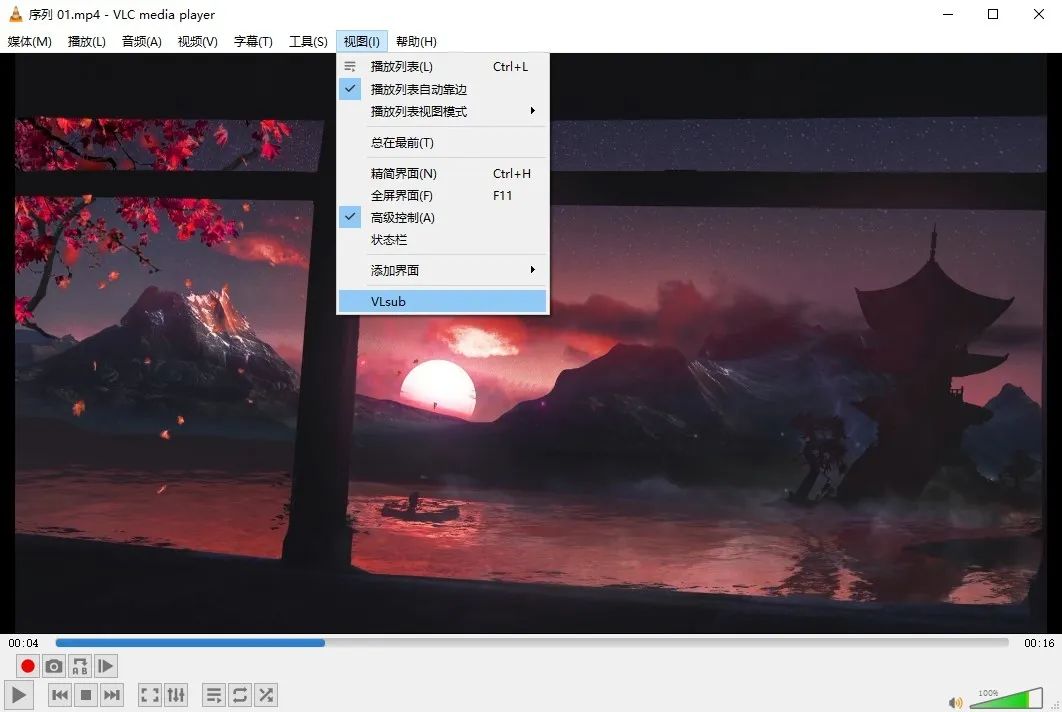Viewport: 1062px width, 712px height.
Task: Open extended settings equalizer icon
Action: (175, 695)
